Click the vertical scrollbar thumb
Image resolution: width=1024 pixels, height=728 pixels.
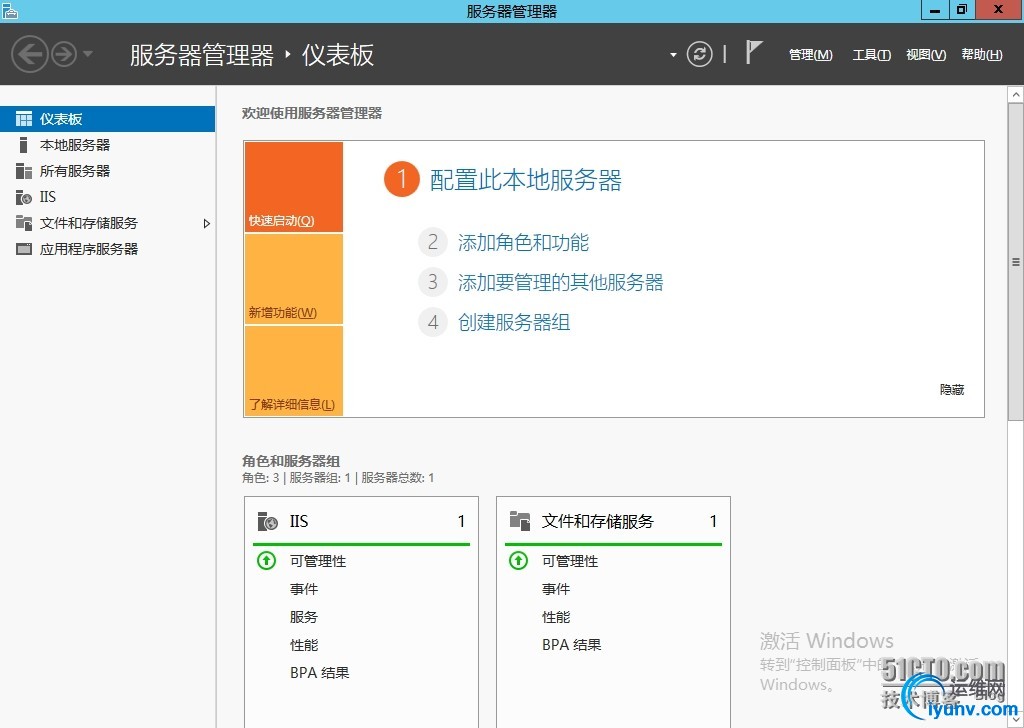[1016, 262]
